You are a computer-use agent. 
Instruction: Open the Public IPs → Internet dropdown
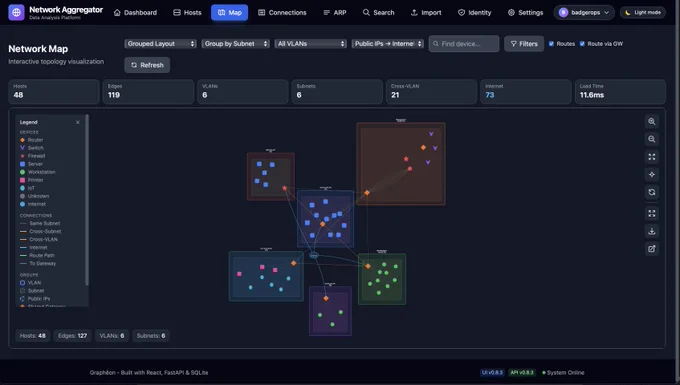click(388, 44)
